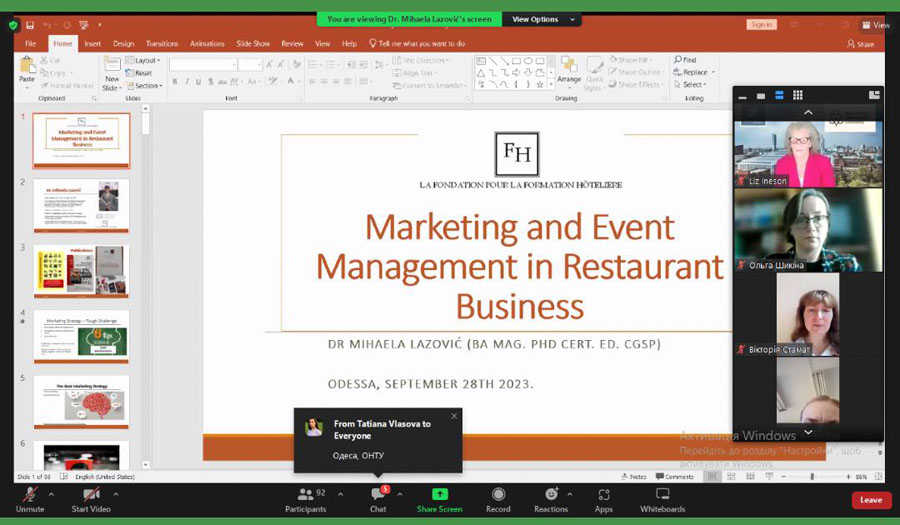Screen dimensions: 900x525
Task: Toggle Bold formatting in ribbon
Action: pyautogui.click(x=174, y=81)
